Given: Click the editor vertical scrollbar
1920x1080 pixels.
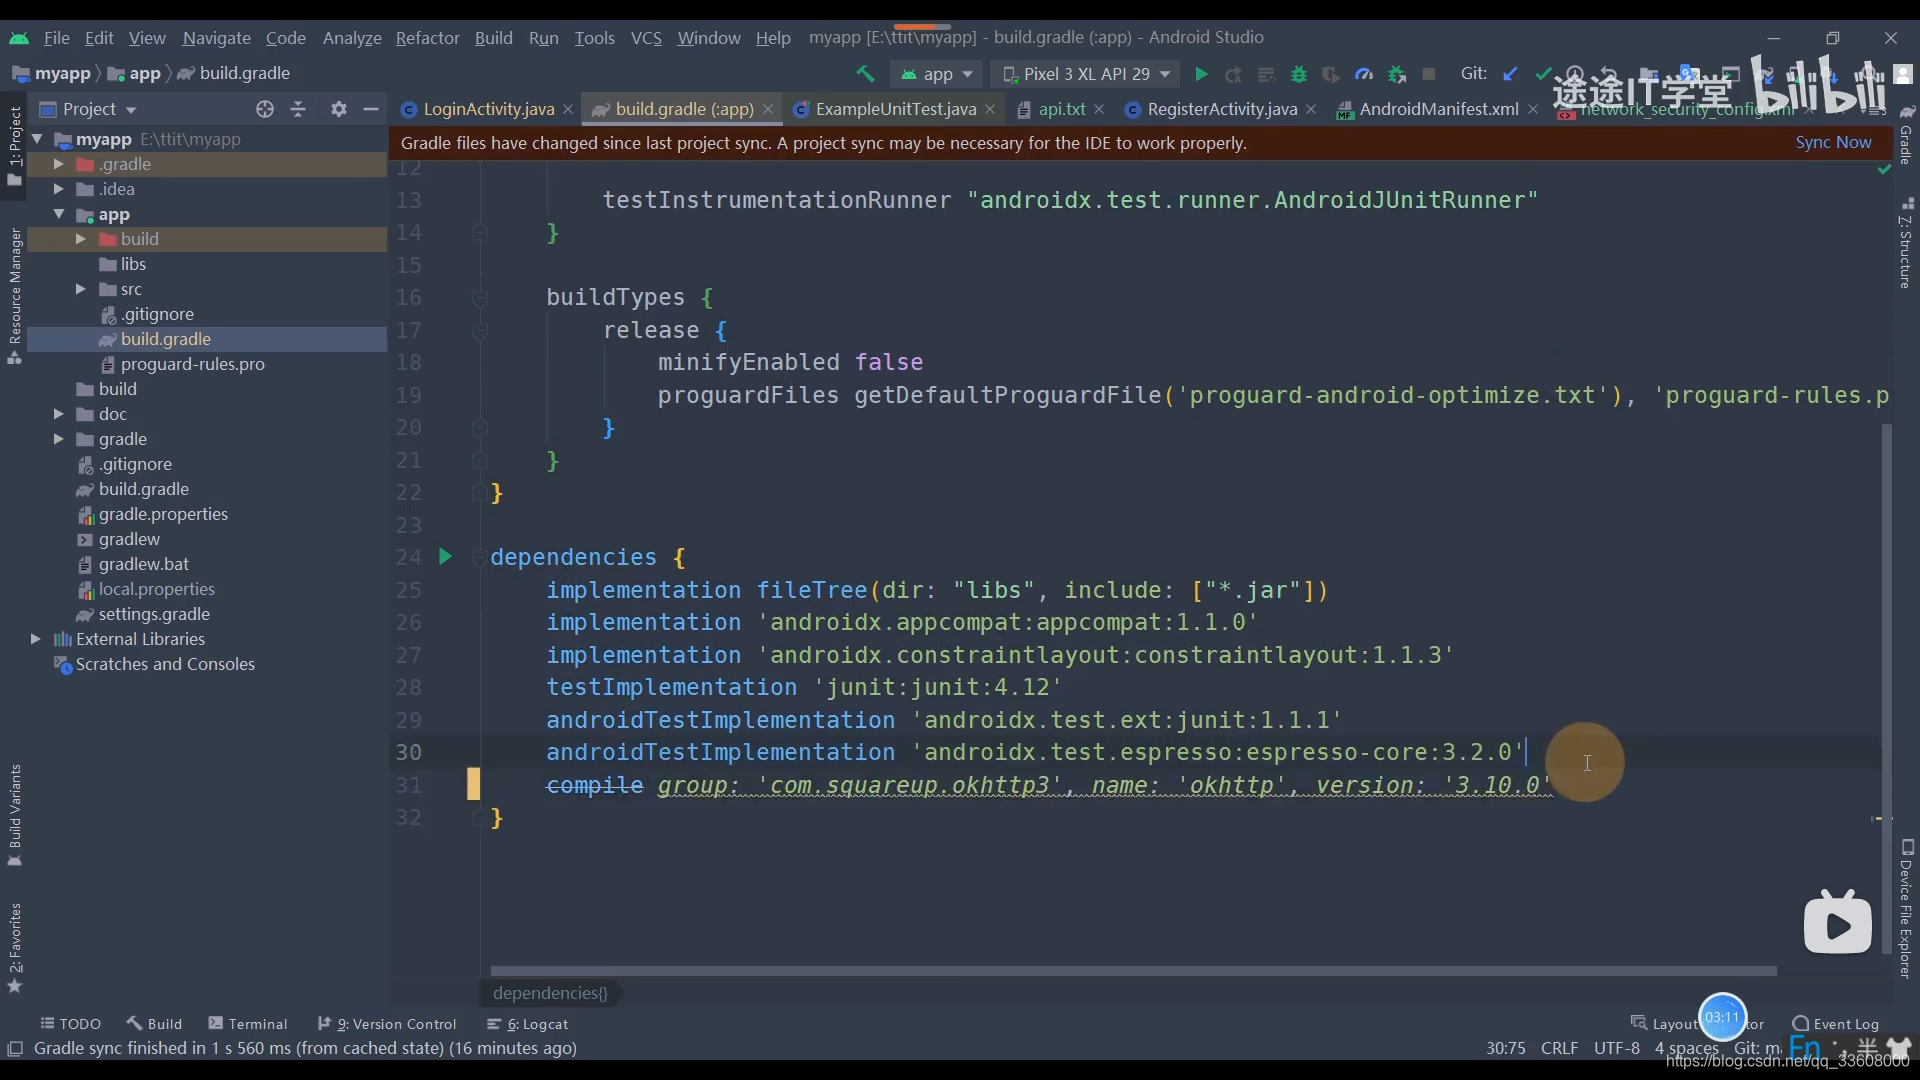Looking at the screenshot, I should tap(1886, 688).
